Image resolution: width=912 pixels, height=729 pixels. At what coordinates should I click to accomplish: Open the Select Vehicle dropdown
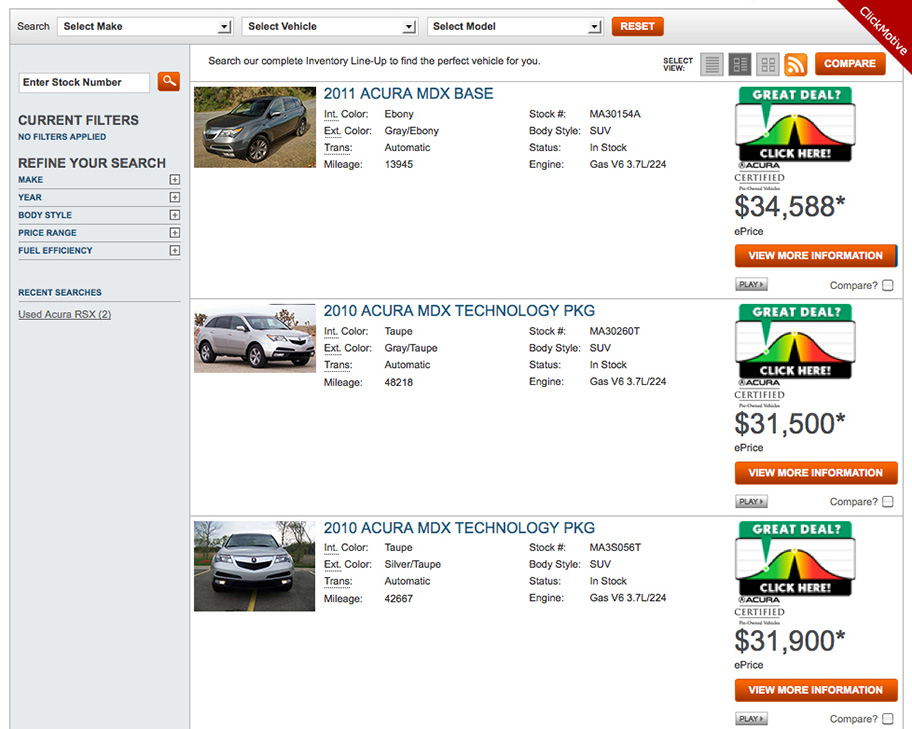point(330,26)
